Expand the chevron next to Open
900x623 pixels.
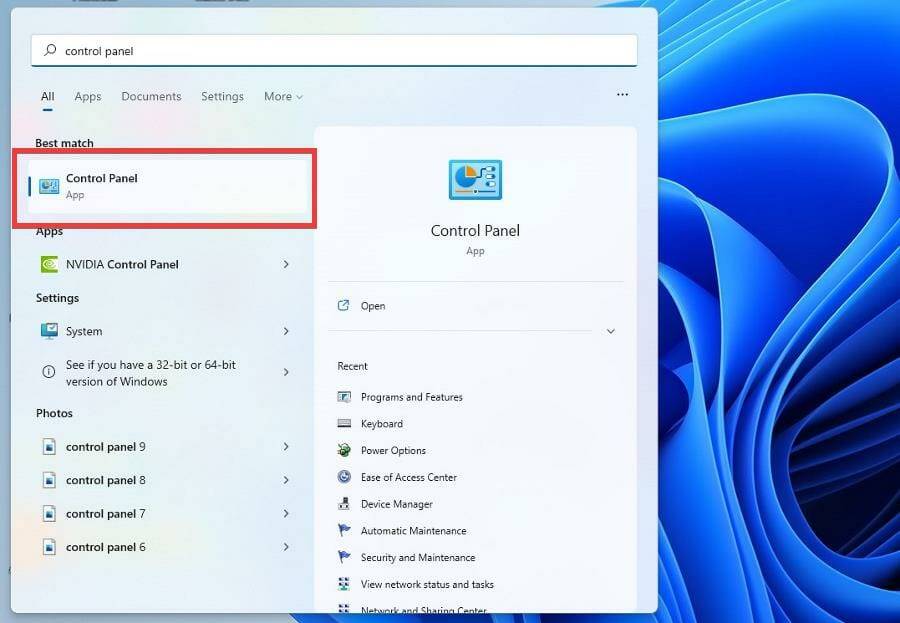(610, 330)
